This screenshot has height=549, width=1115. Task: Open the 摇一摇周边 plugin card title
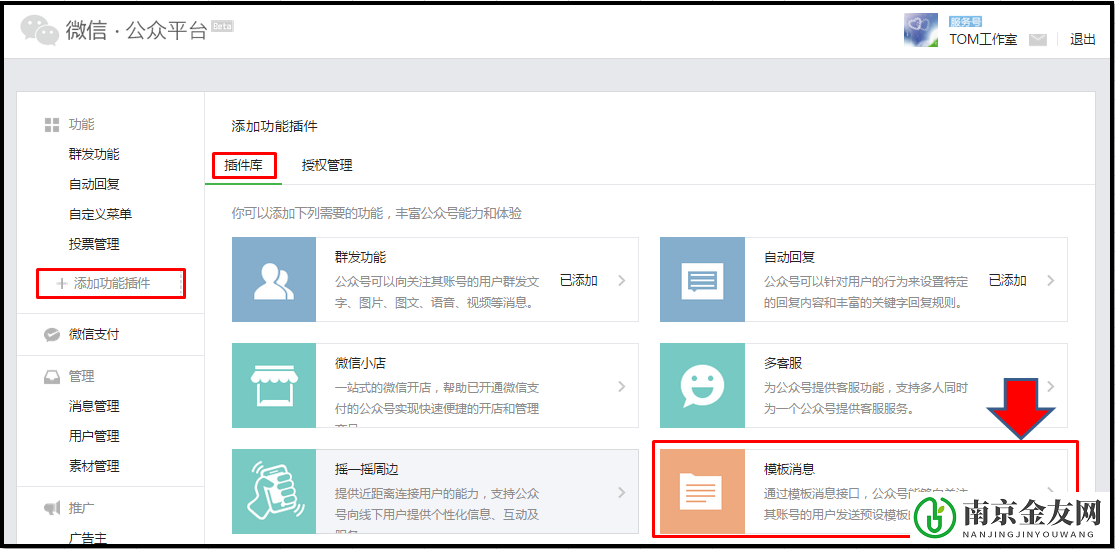(366, 469)
